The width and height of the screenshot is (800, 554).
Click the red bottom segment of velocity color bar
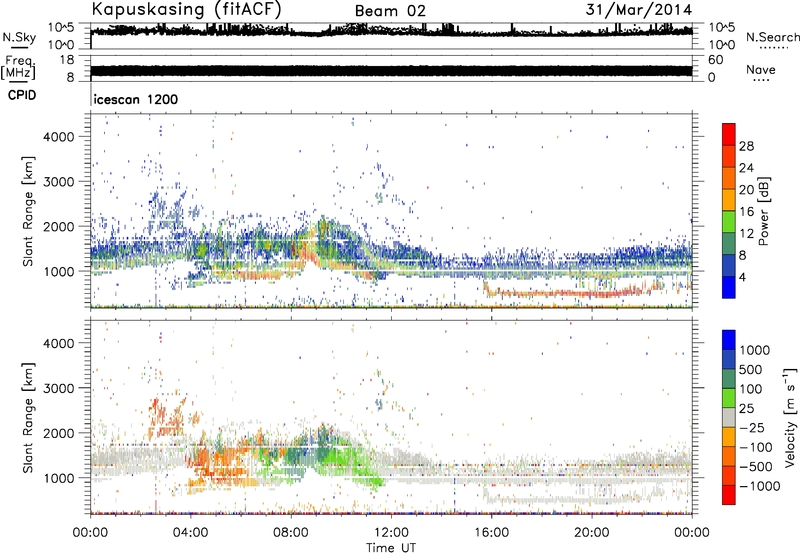point(729,494)
